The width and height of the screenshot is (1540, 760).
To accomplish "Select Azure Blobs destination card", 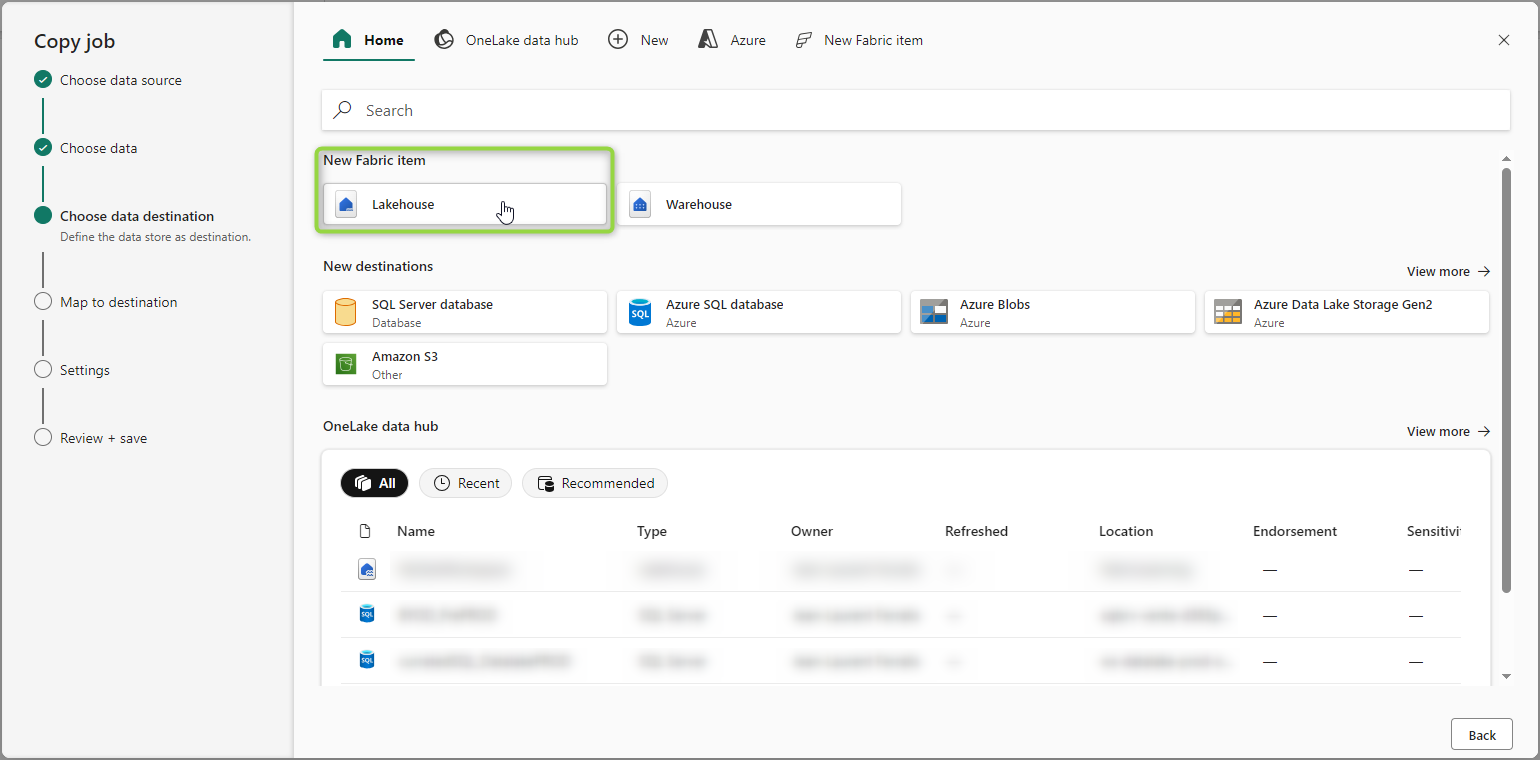I will [1053, 312].
